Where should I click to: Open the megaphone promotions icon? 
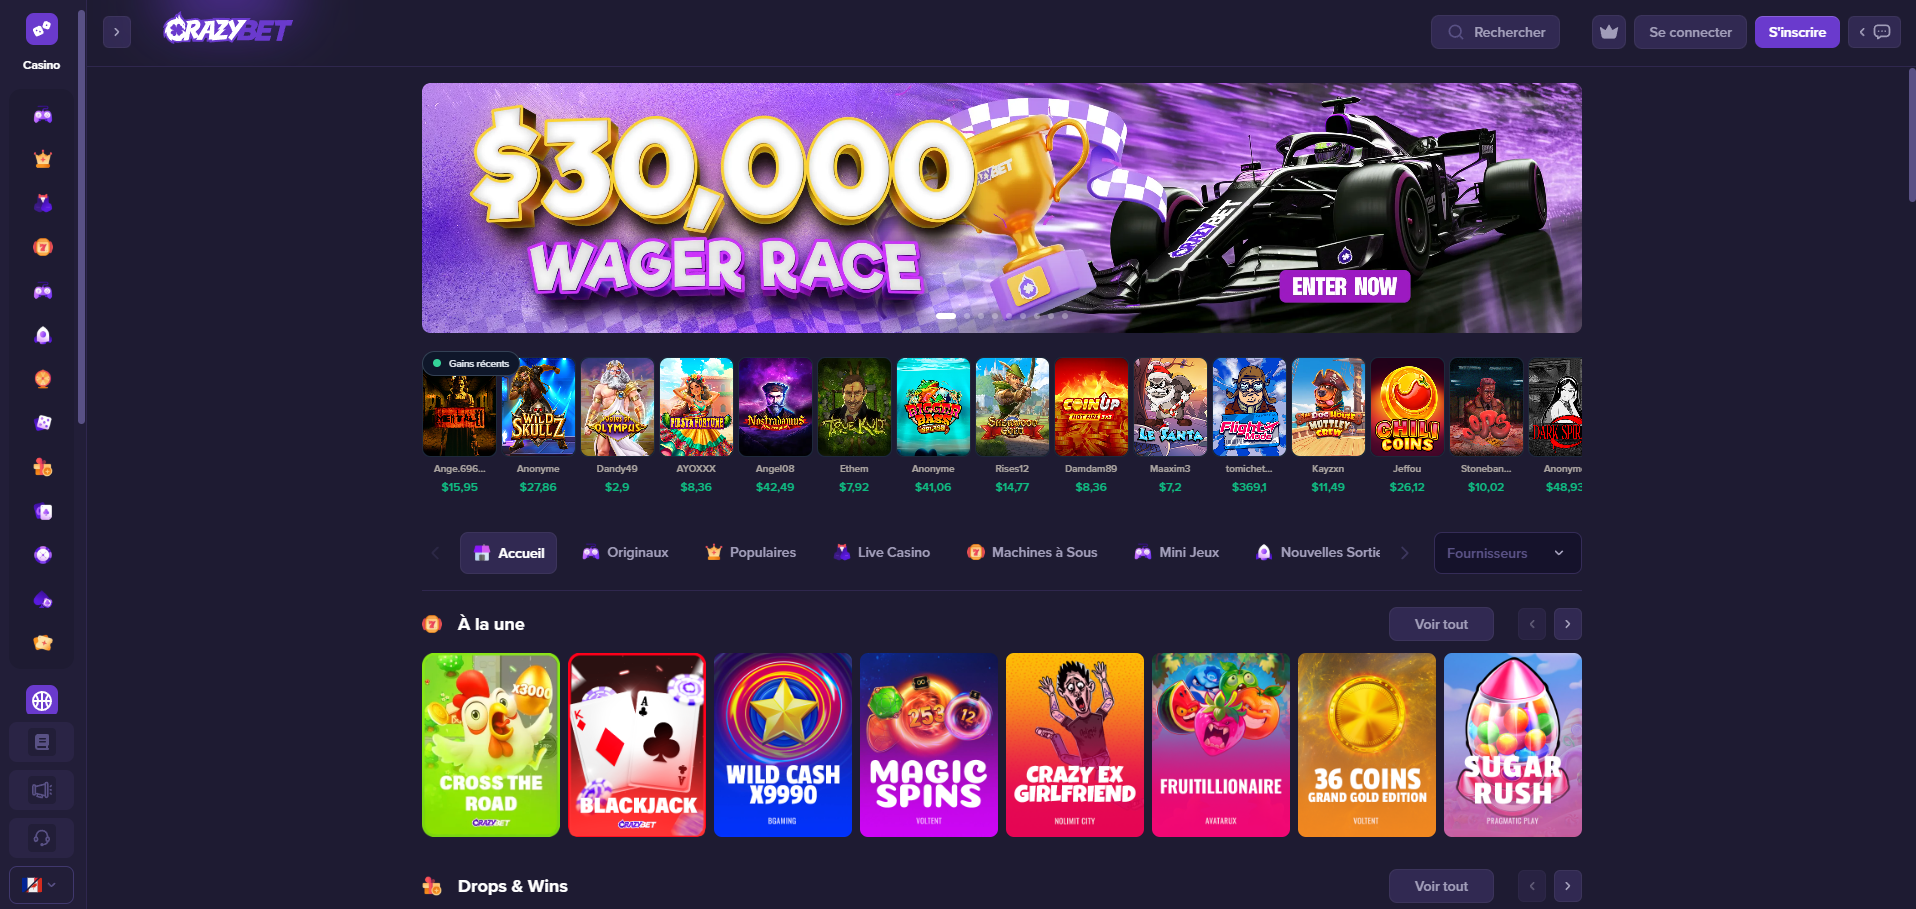click(x=42, y=790)
